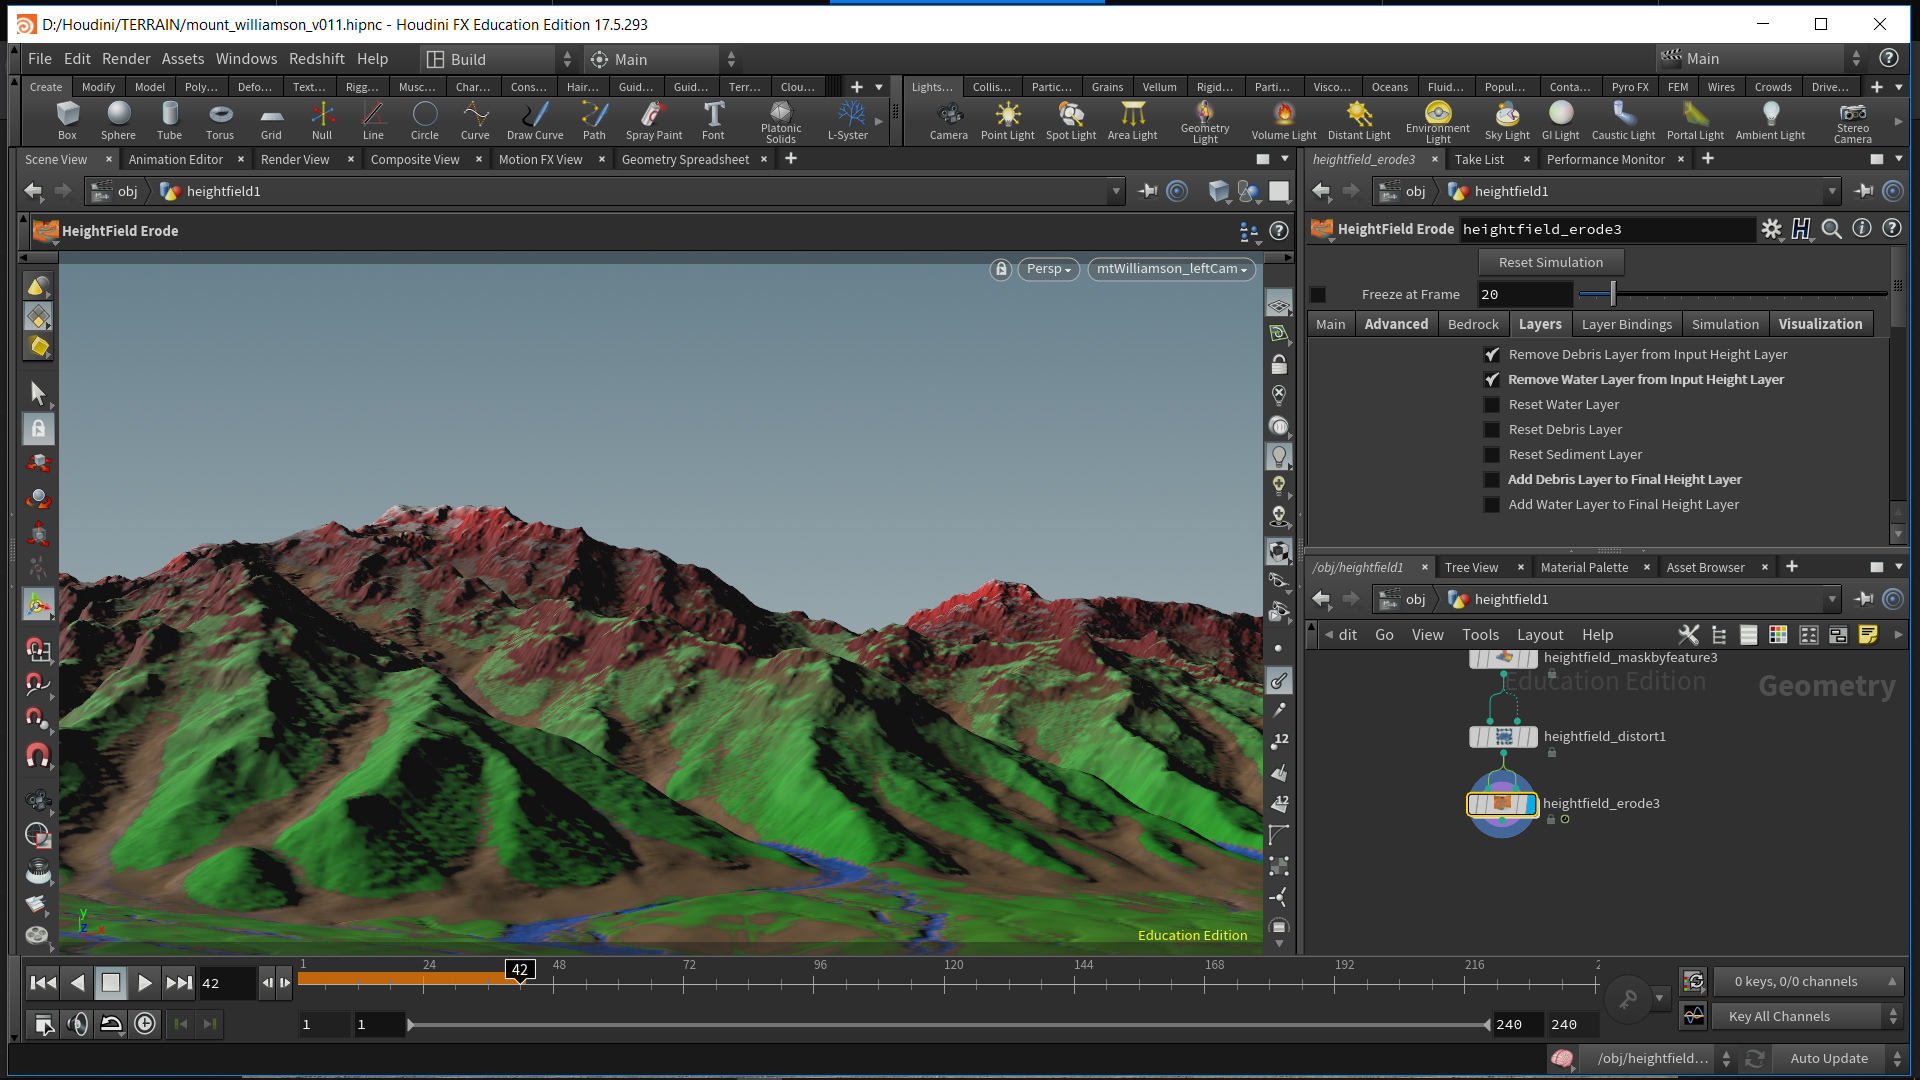Viewport: 1920px width, 1080px height.
Task: Open the Persp viewport dropdown
Action: pyautogui.click(x=1048, y=269)
